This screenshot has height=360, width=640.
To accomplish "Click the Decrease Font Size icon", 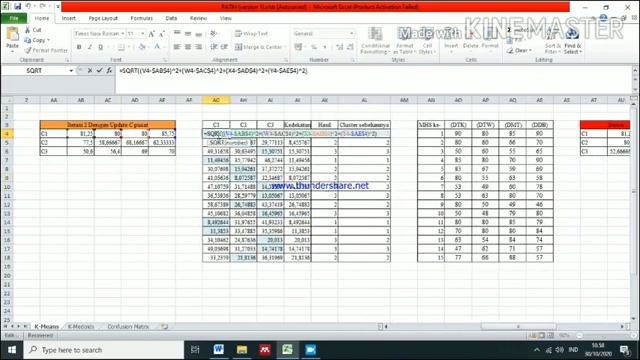I will click(162, 34).
